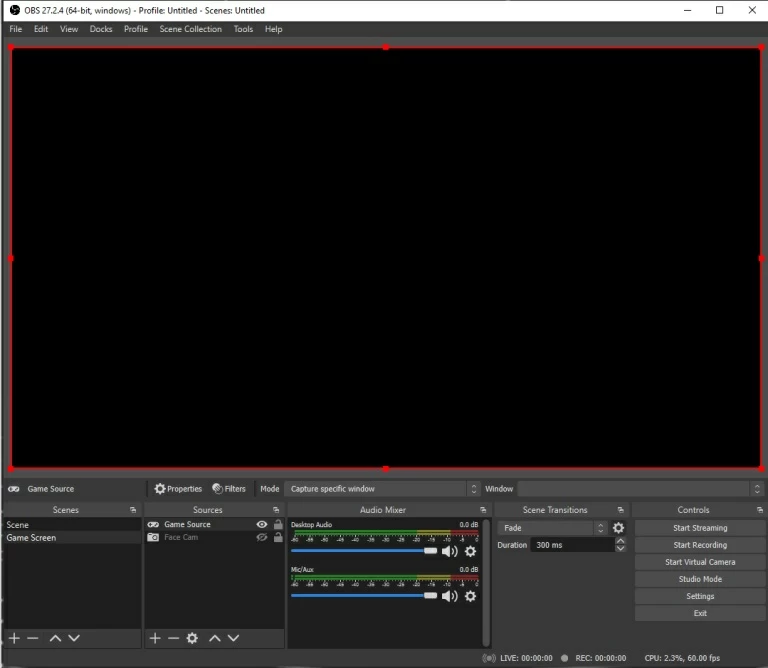768x668 pixels.
Task: Click the Start Recording button
Action: click(700, 545)
